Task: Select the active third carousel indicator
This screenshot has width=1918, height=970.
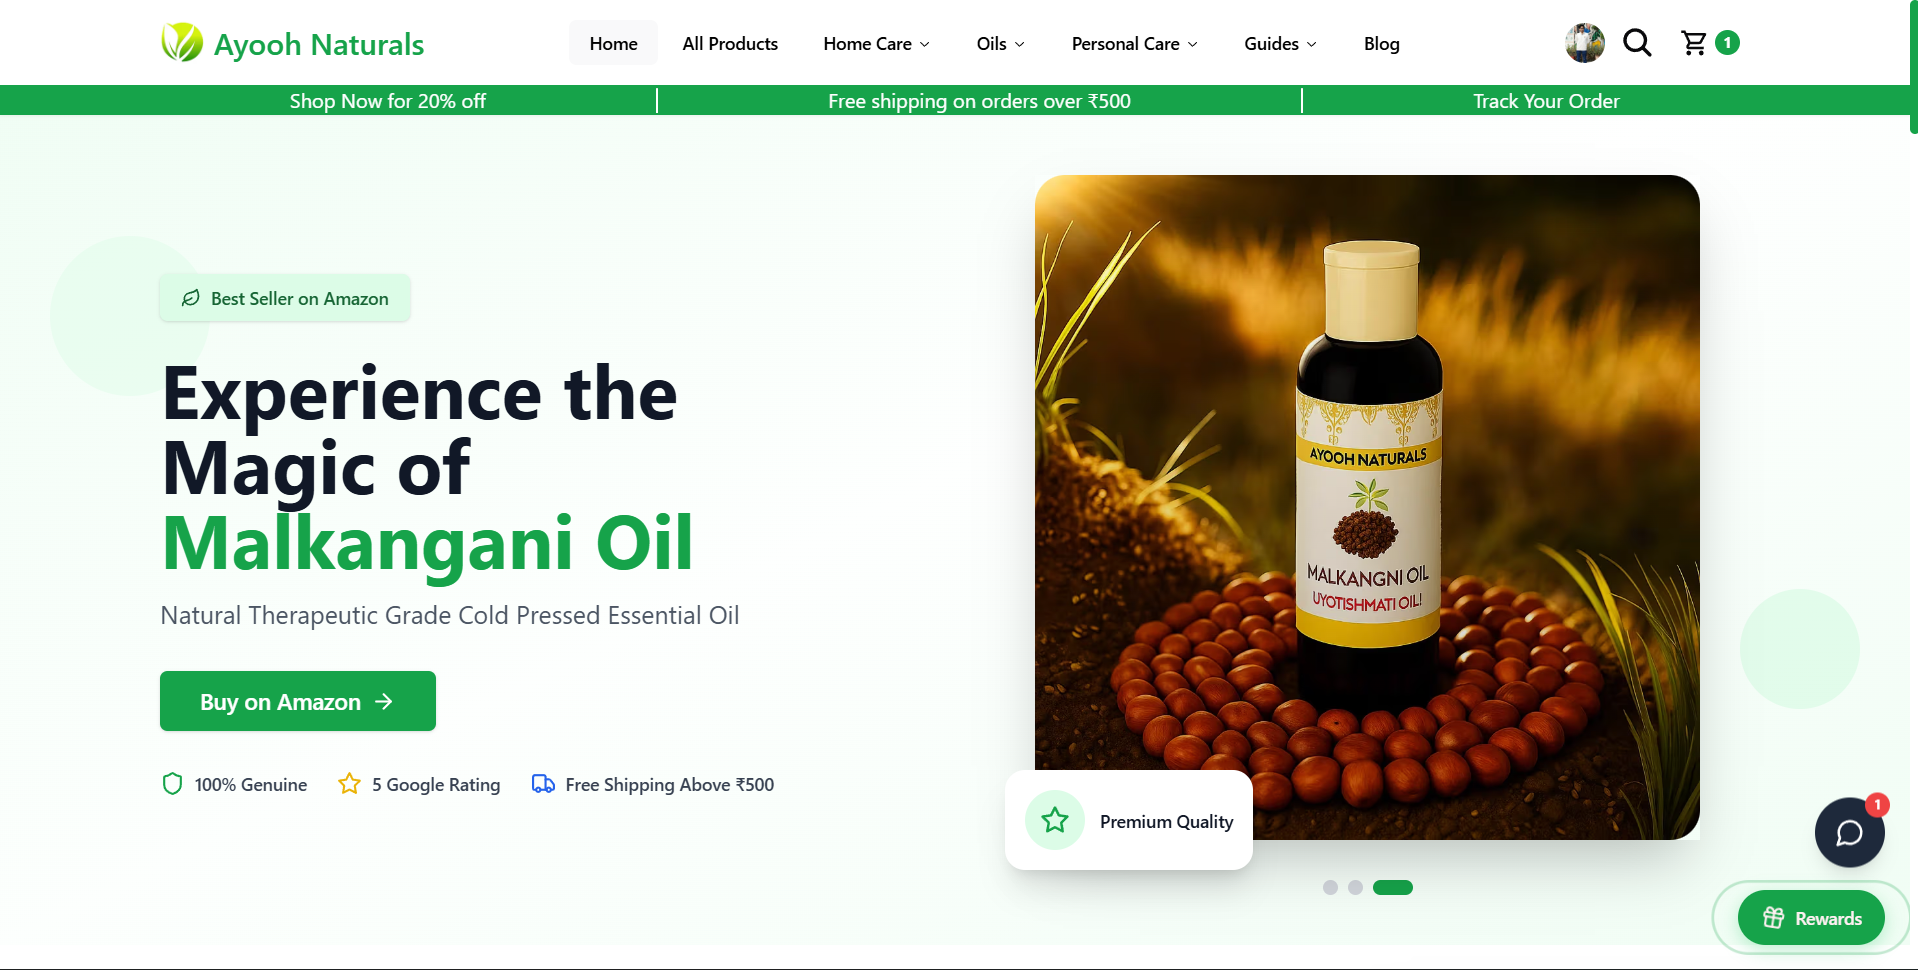Action: (x=1393, y=887)
